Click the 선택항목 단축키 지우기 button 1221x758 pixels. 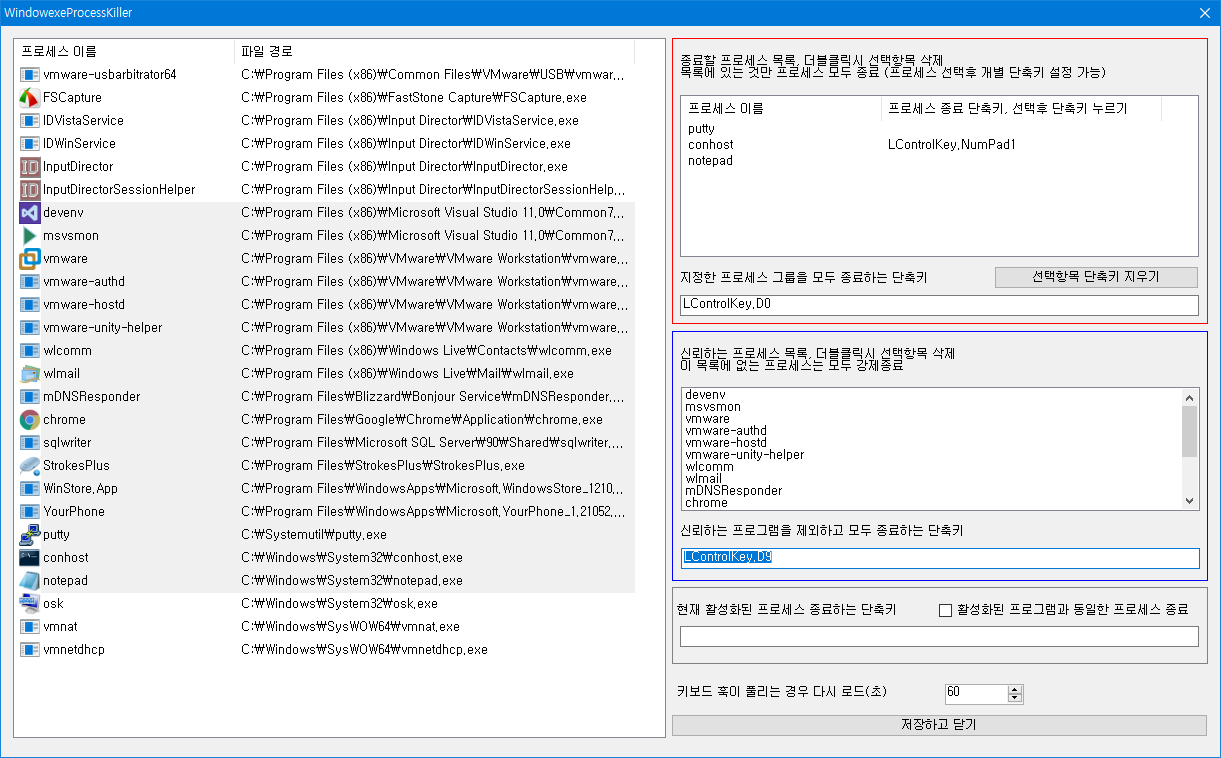pyautogui.click(x=1096, y=277)
